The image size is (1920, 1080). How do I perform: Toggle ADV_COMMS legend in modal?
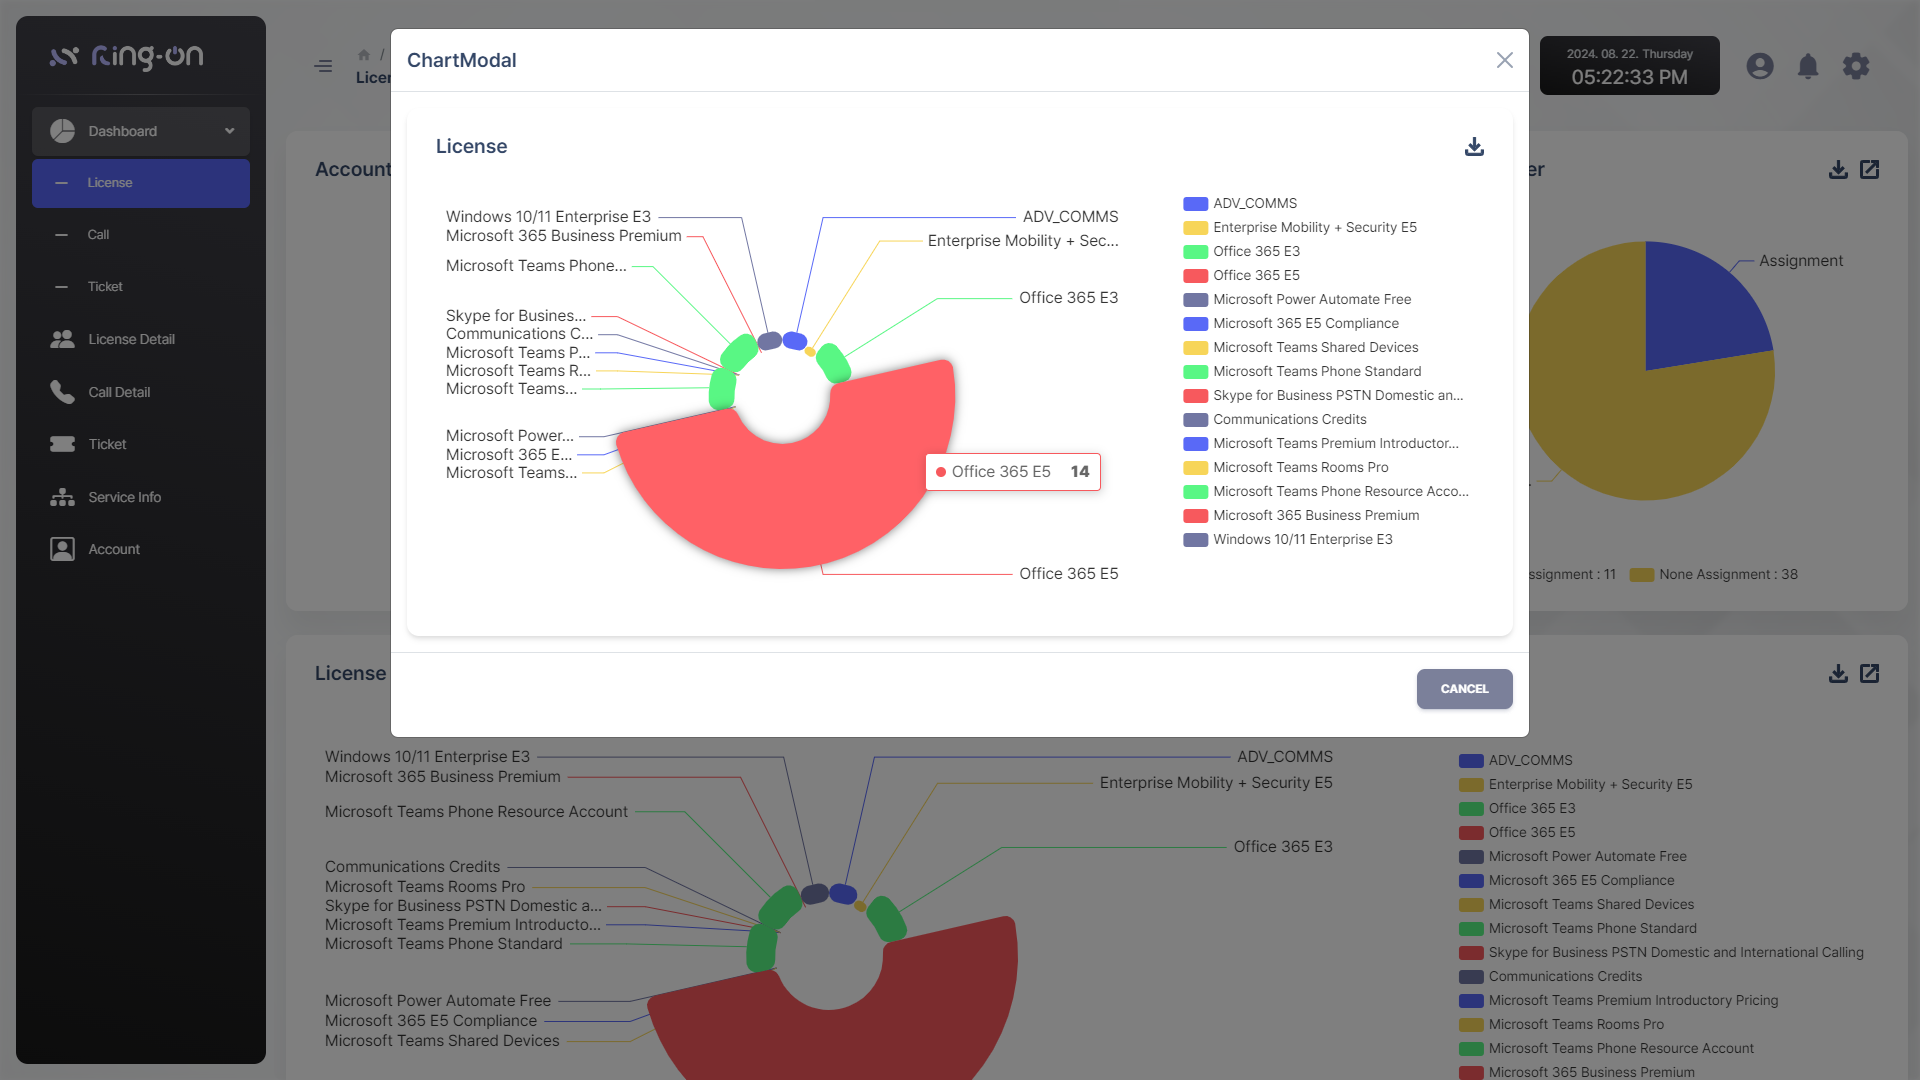pyautogui.click(x=1240, y=204)
